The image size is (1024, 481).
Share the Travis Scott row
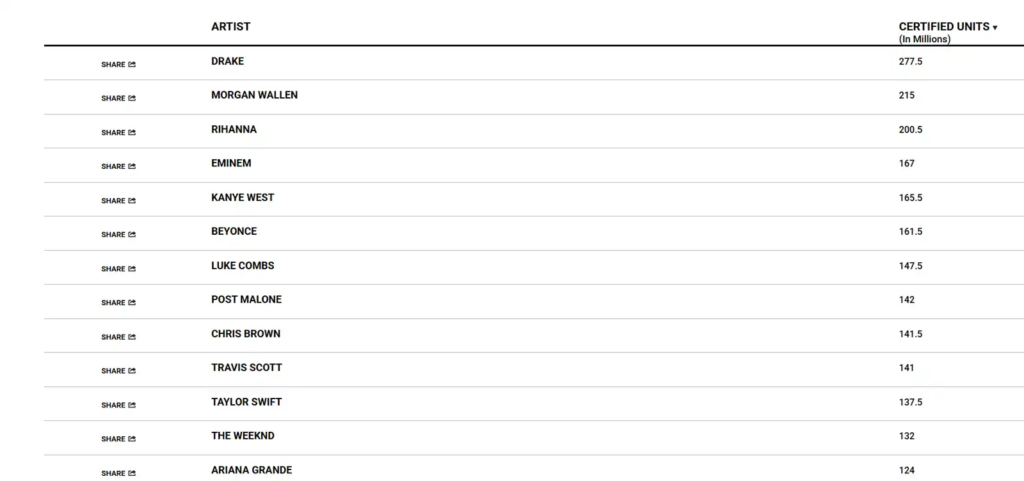pos(132,371)
